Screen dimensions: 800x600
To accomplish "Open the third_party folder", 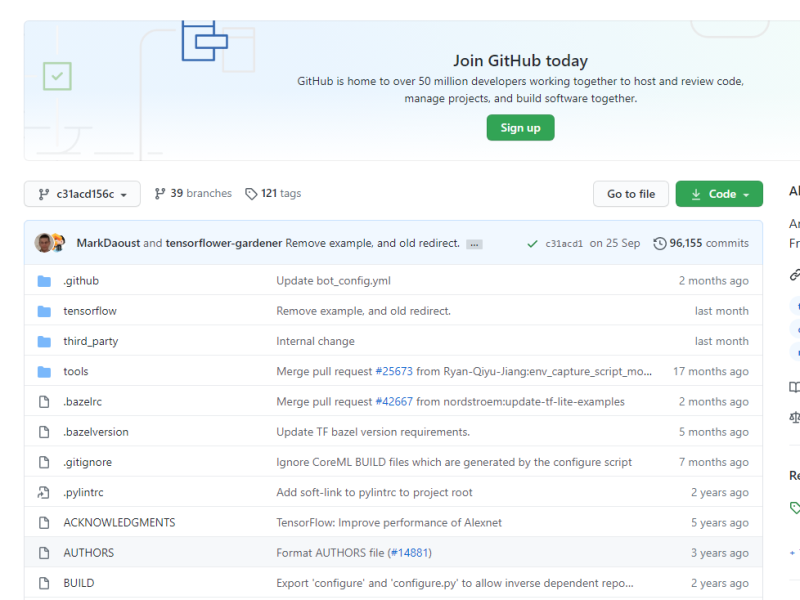I will coord(90,341).
